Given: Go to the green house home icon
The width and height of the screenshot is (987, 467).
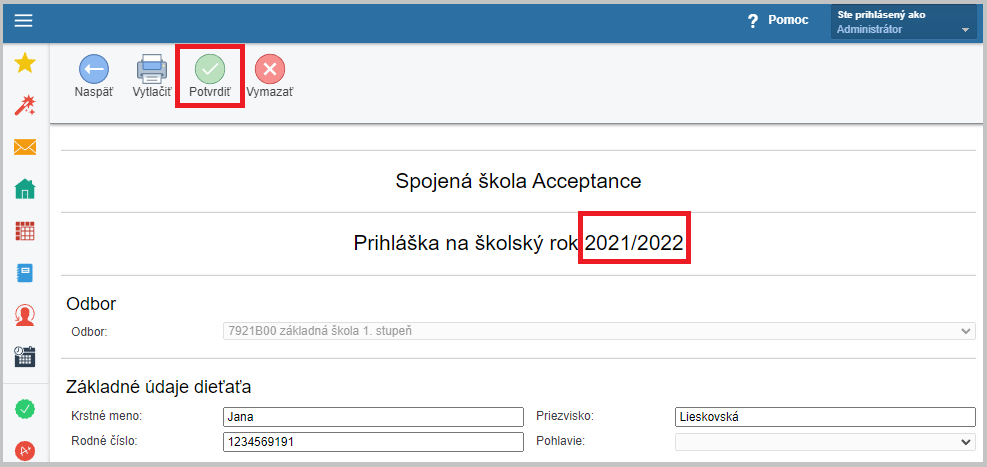Looking at the screenshot, I should (x=25, y=189).
